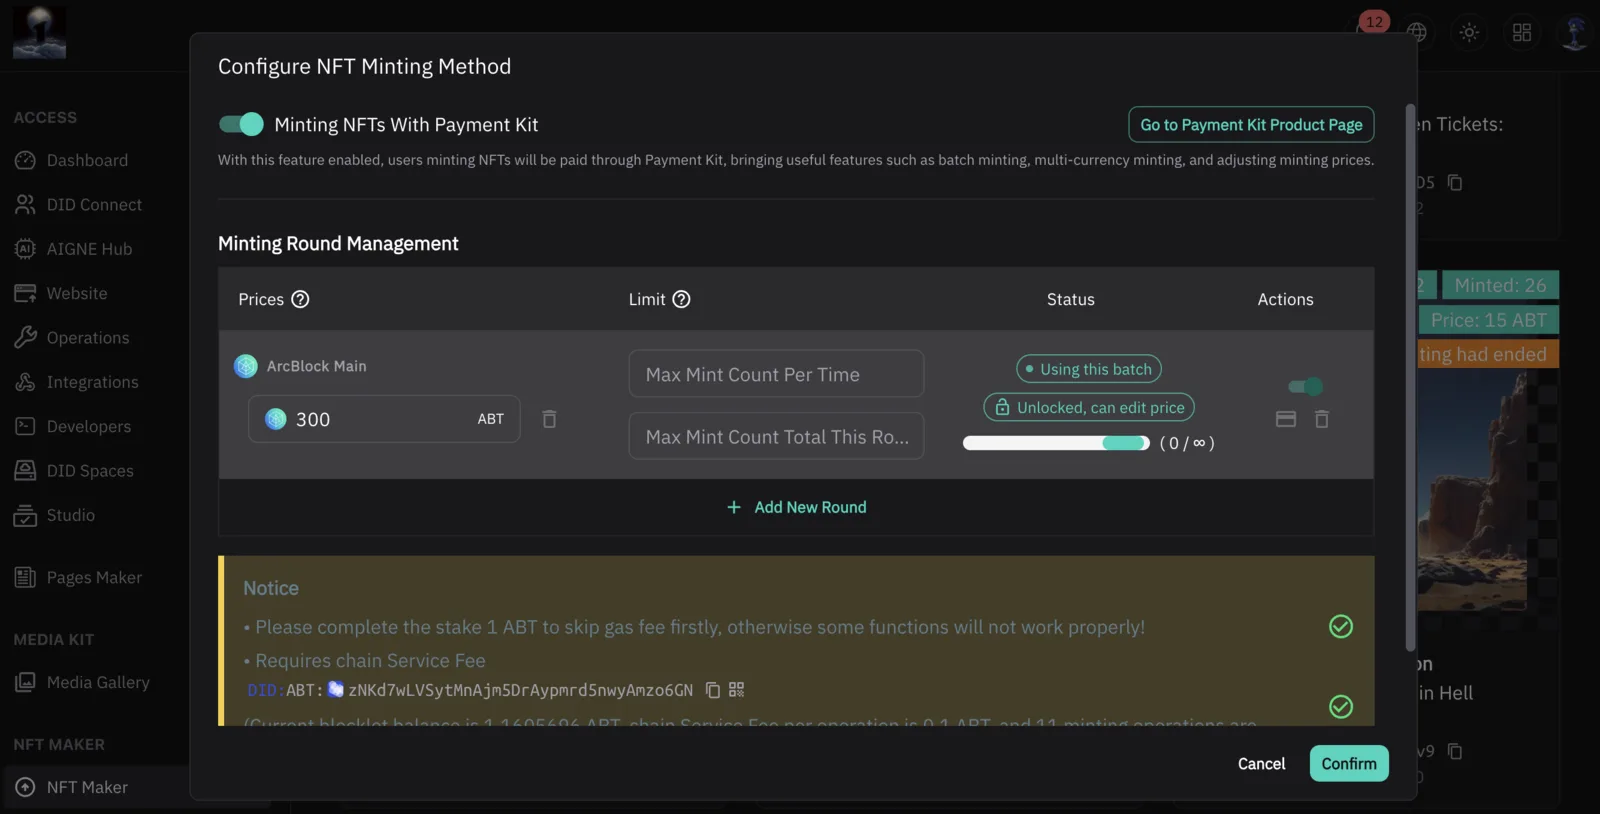Click the DID Connect people icon
This screenshot has width=1600, height=814.
click(x=26, y=204)
